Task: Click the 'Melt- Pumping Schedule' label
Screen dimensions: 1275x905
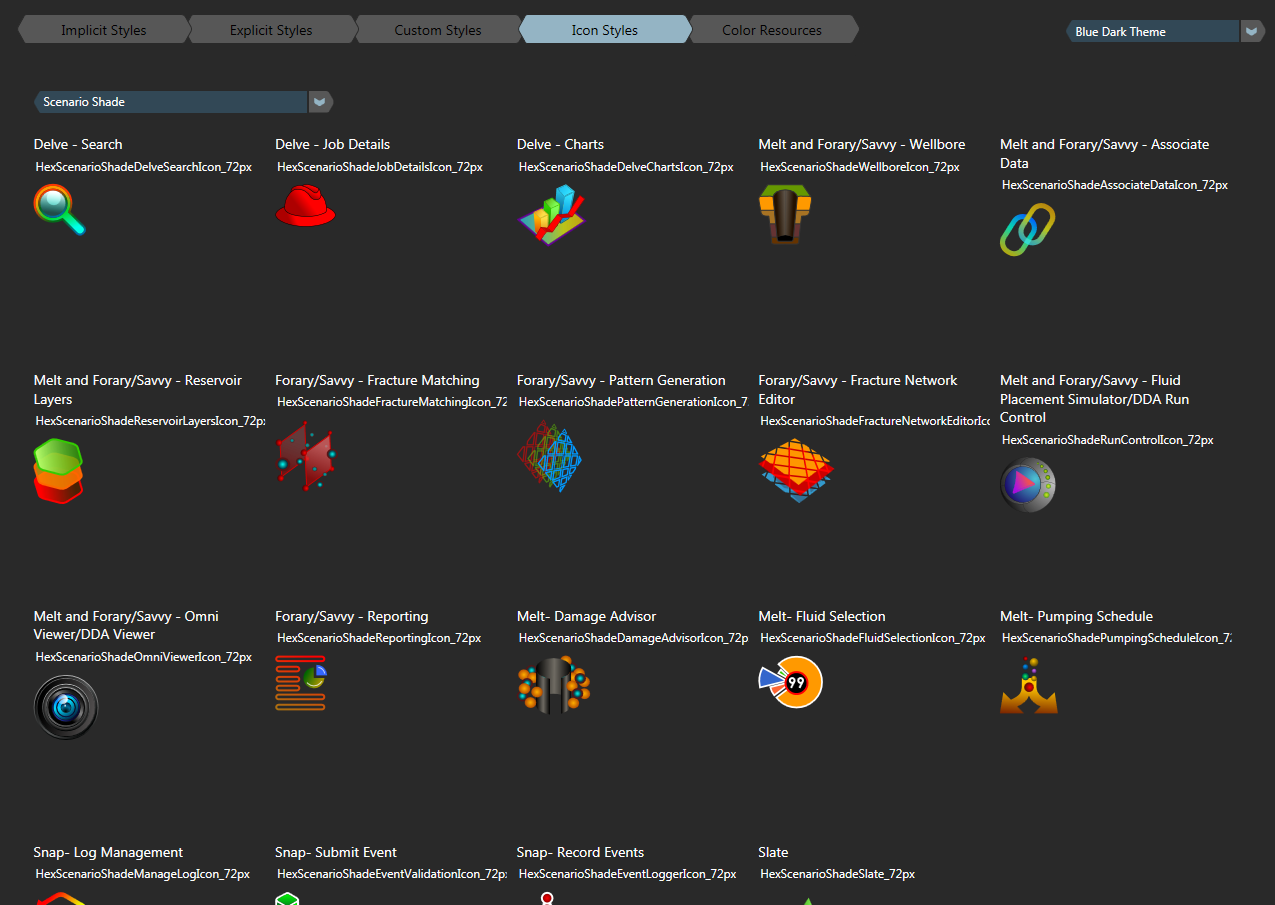Action: coord(1076,616)
